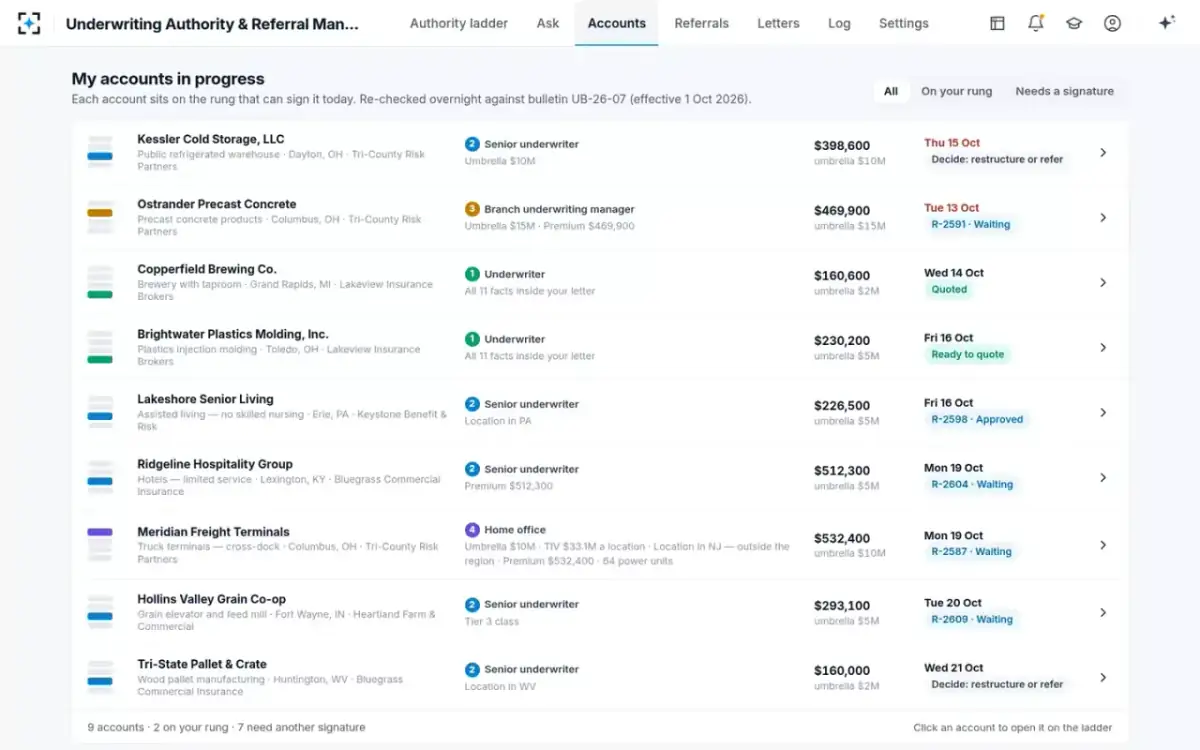Click rung 2 badge on Tri-State Pallet row

tap(472, 669)
